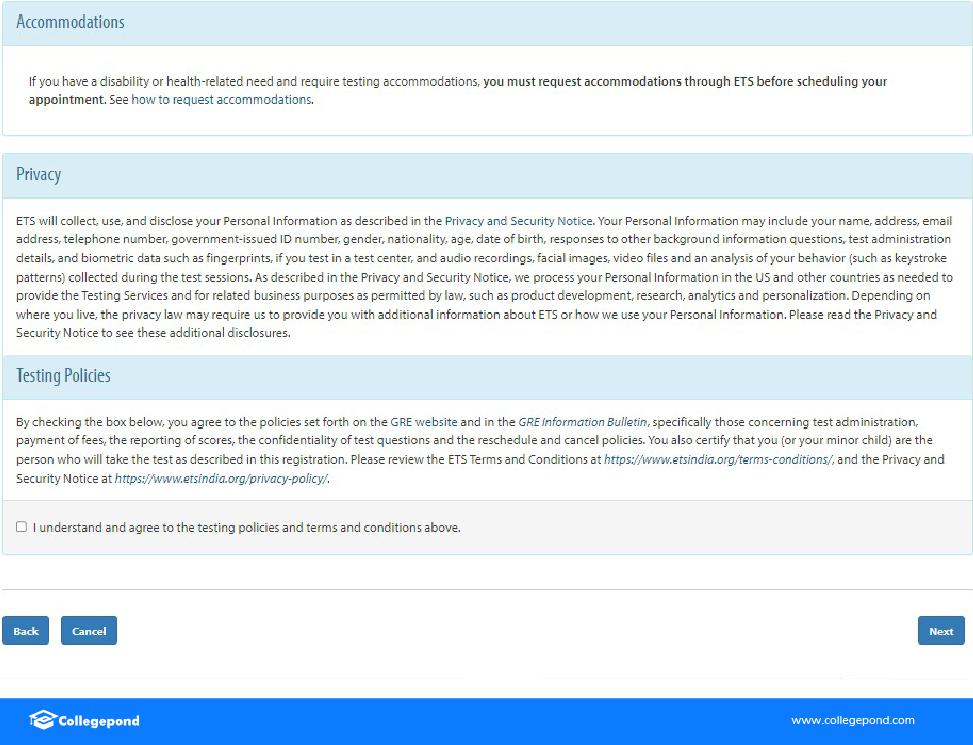Check the agree to testing policies checkbox
Image resolution: width=973 pixels, height=745 pixels.
pyautogui.click(x=22, y=527)
